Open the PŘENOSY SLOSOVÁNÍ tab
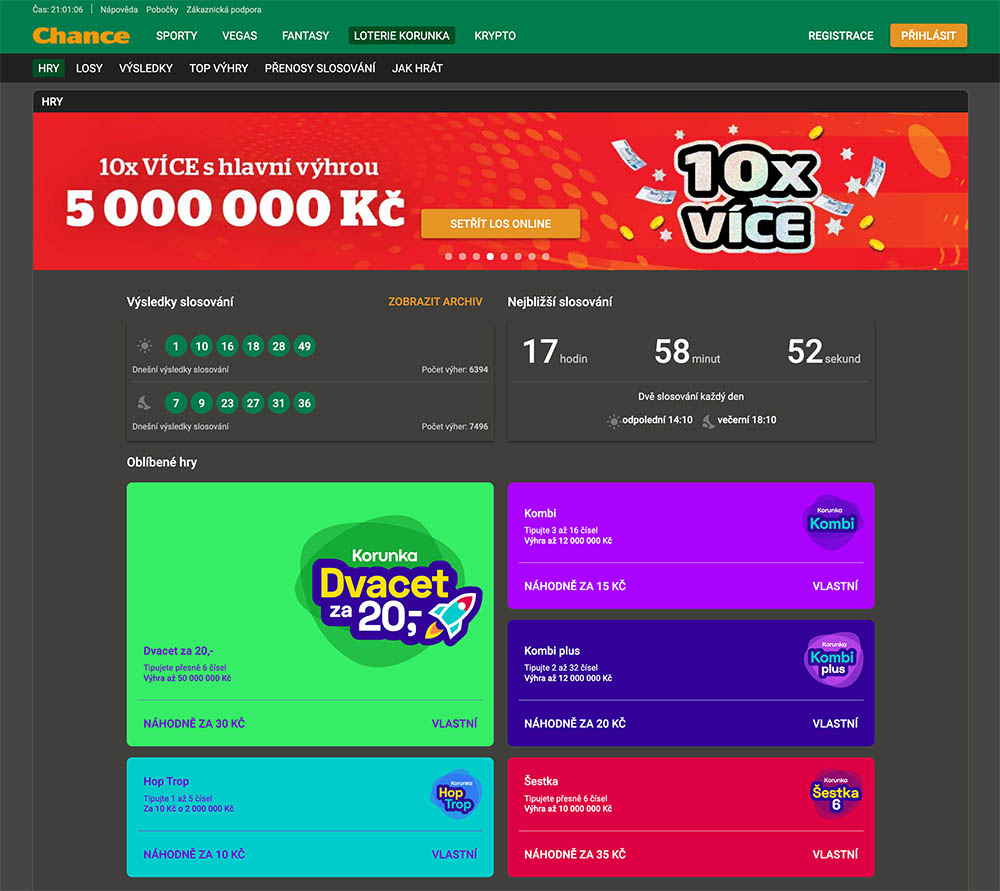 pyautogui.click(x=320, y=68)
